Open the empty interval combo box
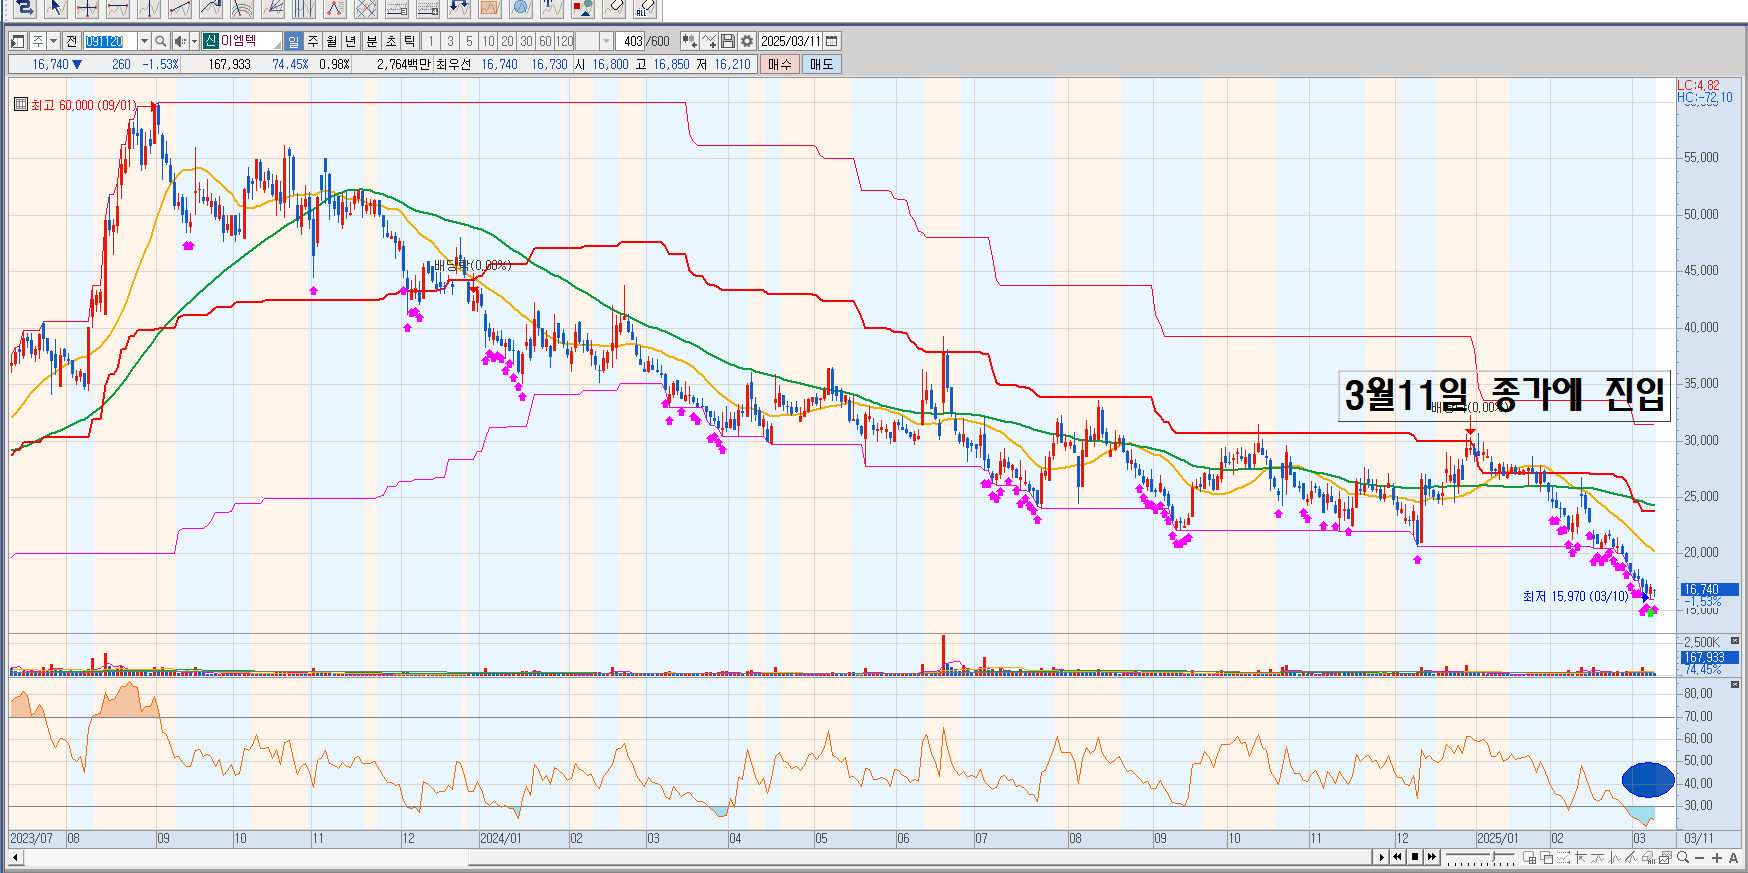Image resolution: width=1748 pixels, height=873 pixels. tap(594, 41)
